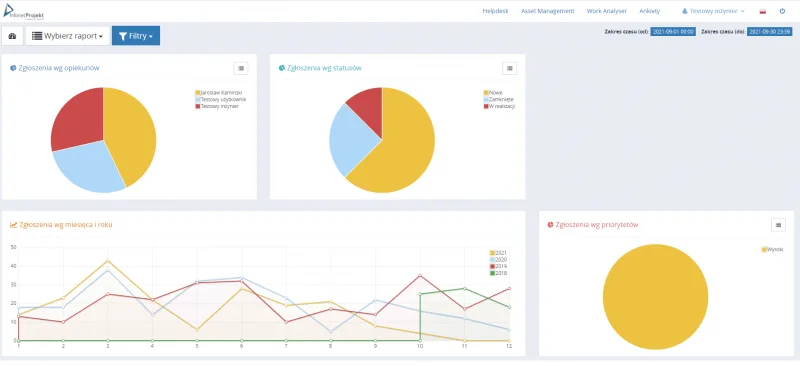
Task: Toggle W realizacji legend entry
Action: pyautogui.click(x=499, y=106)
